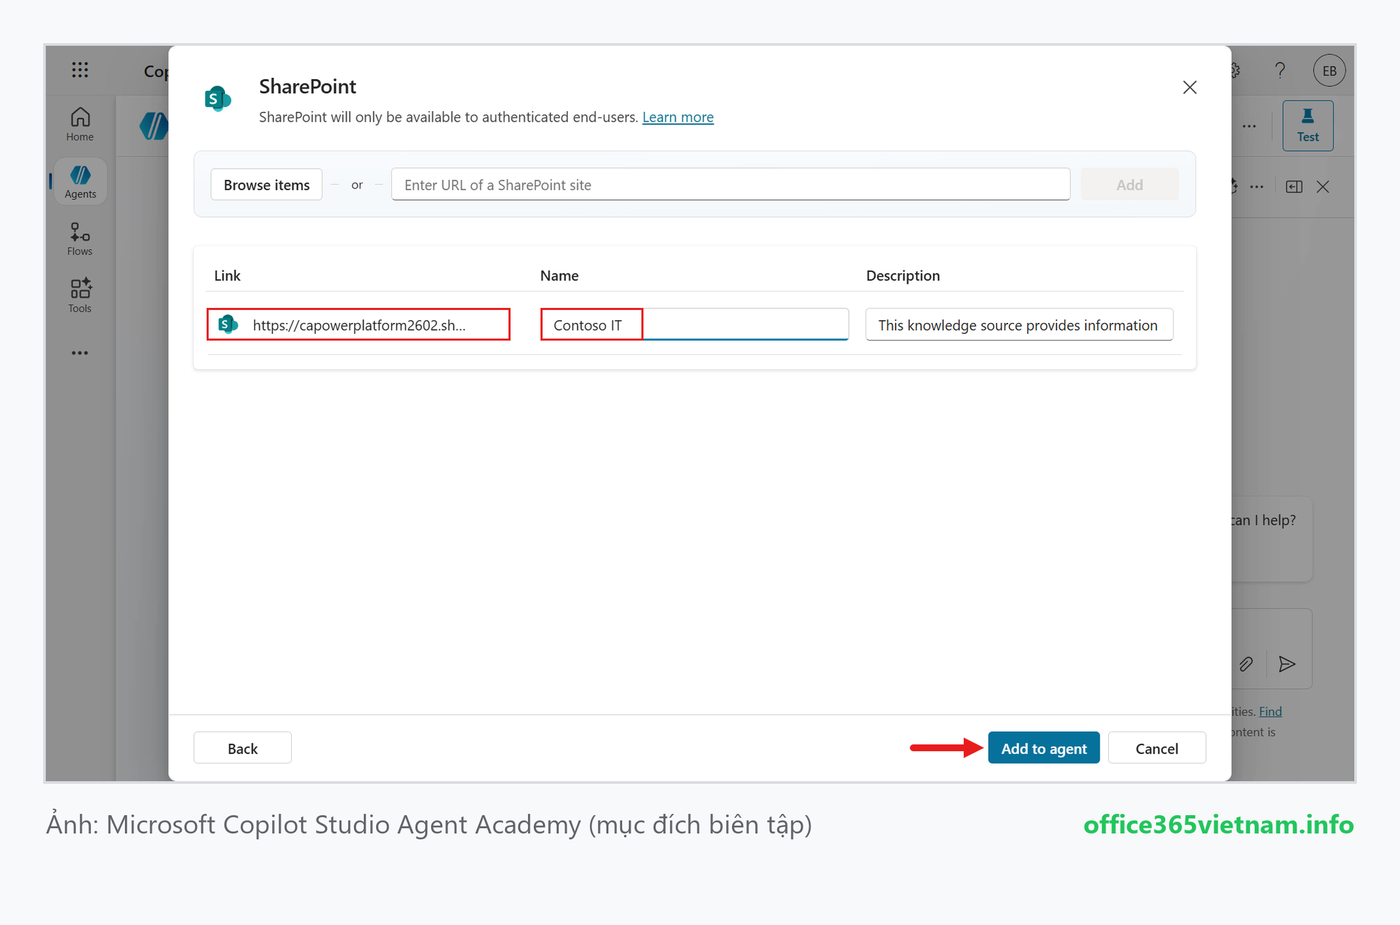
Task: Click the Name column header
Action: pyautogui.click(x=560, y=276)
